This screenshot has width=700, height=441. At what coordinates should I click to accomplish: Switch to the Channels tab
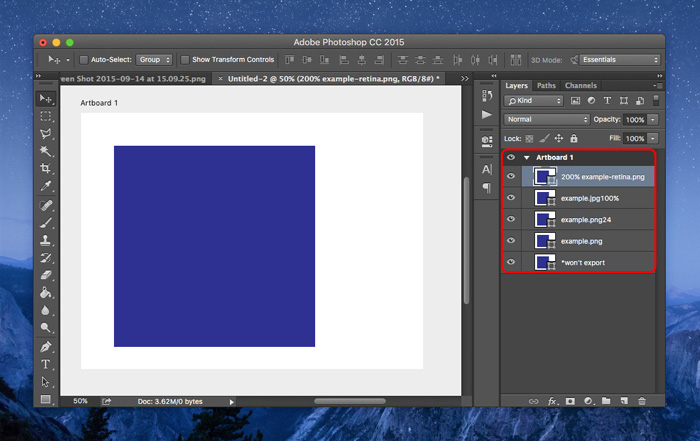click(580, 86)
